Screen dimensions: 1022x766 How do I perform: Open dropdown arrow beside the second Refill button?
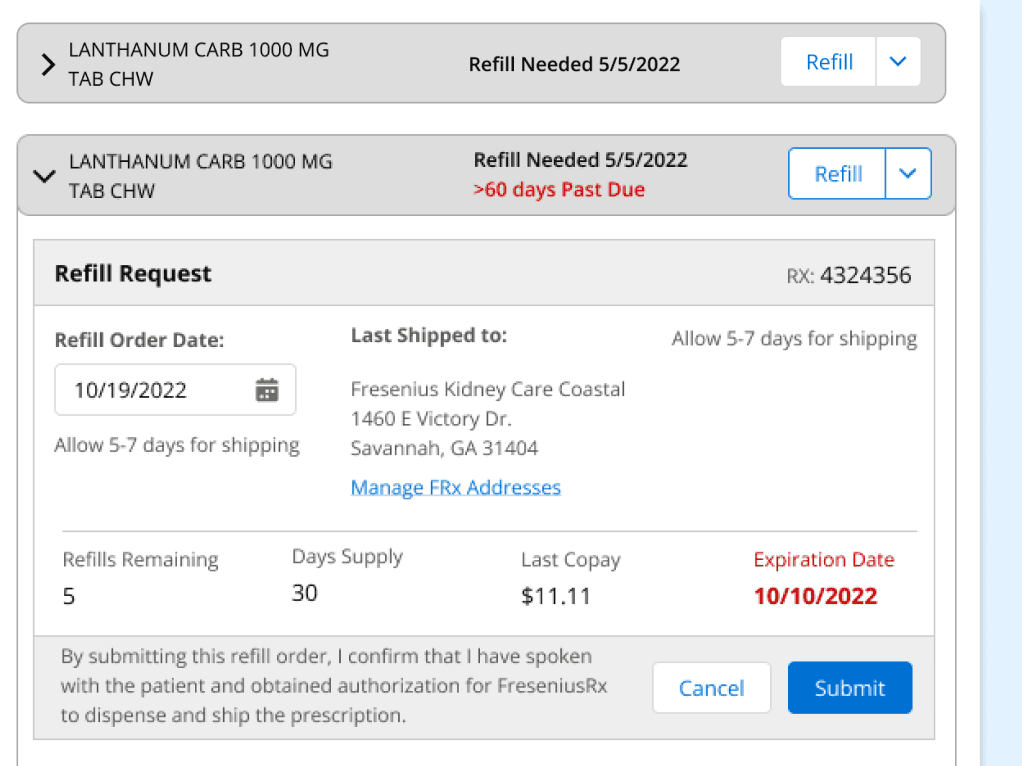(x=907, y=174)
